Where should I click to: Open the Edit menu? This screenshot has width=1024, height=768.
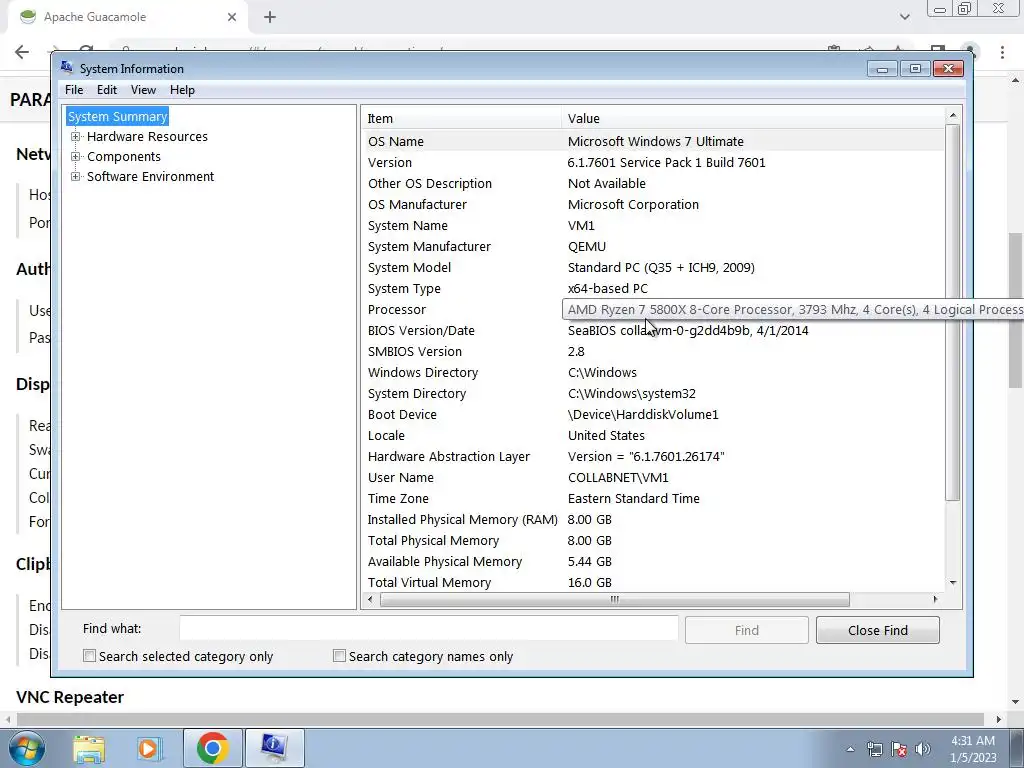[x=106, y=90]
